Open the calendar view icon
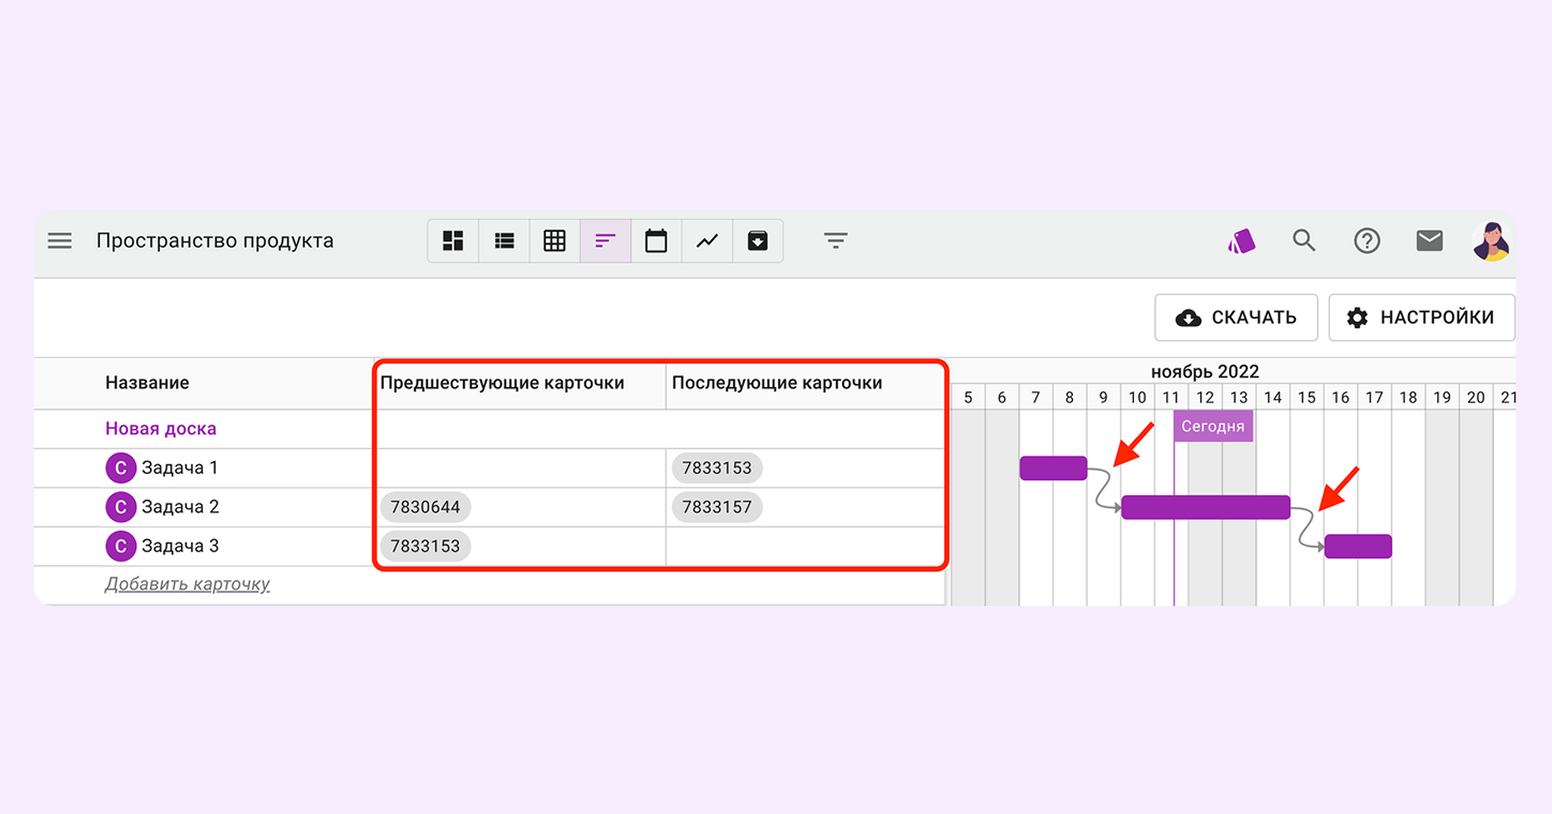 pyautogui.click(x=656, y=241)
